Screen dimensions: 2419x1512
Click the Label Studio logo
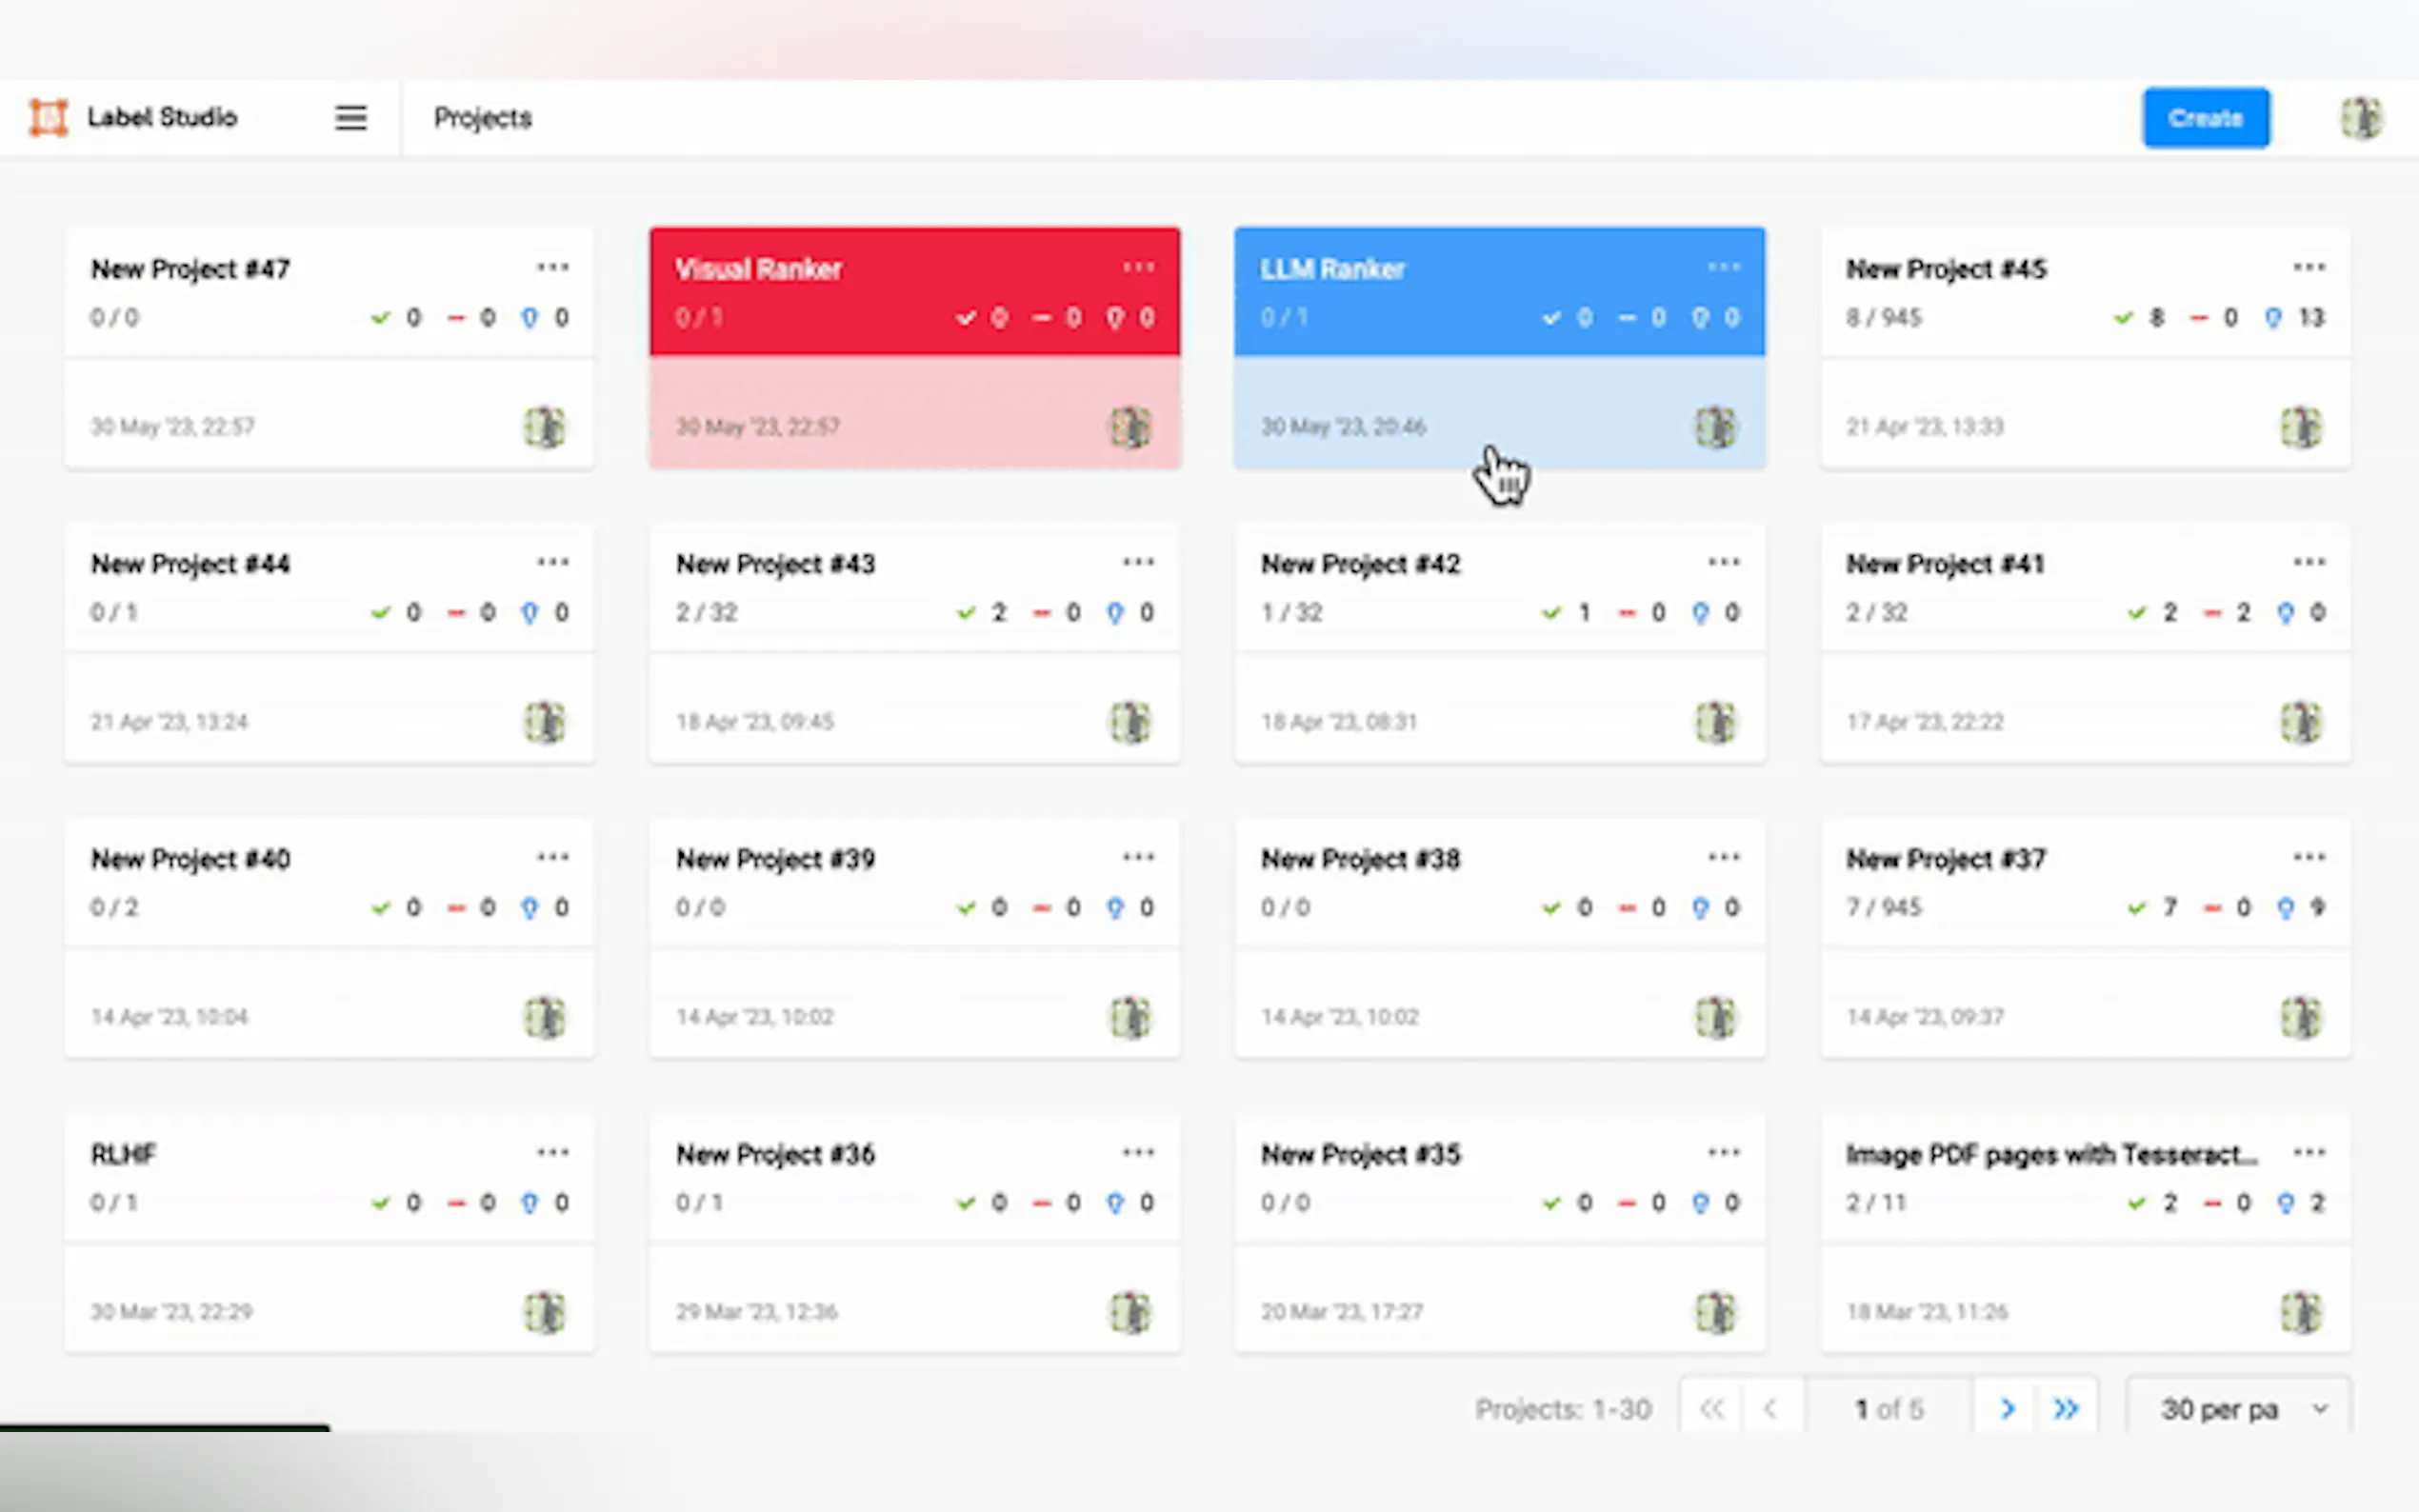pos(48,117)
